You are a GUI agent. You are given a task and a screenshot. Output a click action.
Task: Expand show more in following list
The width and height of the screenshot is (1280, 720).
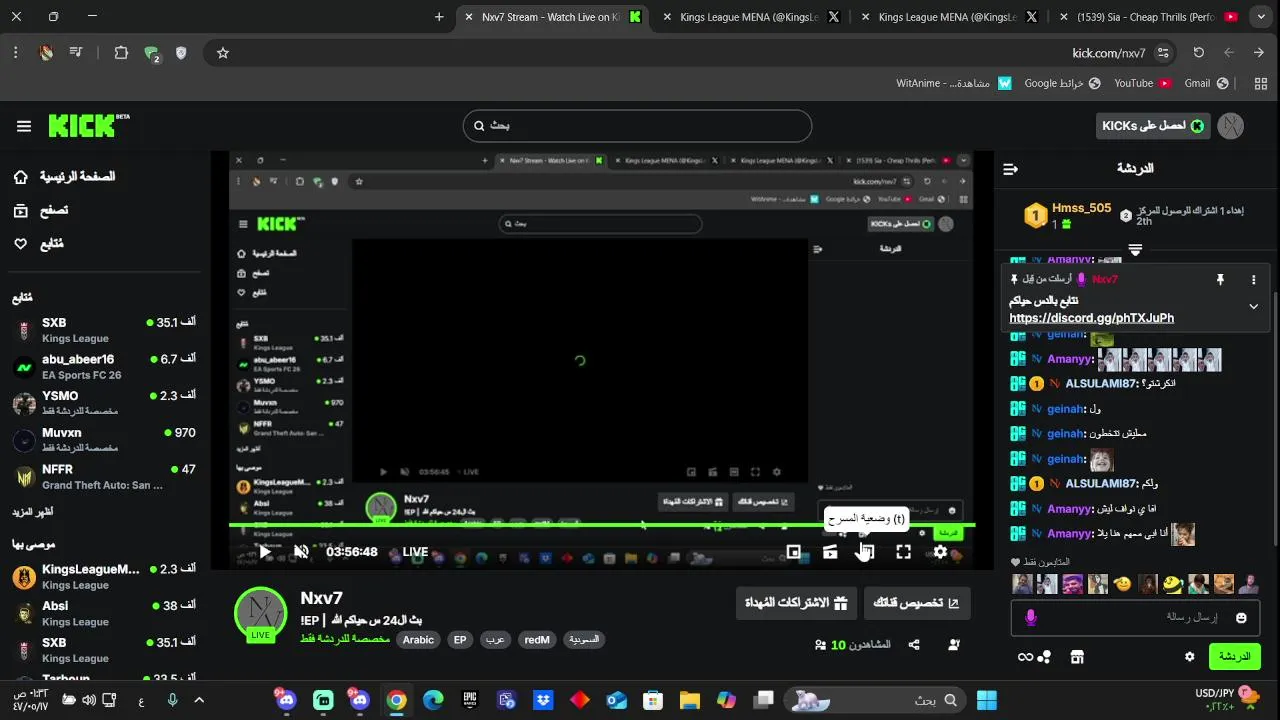point(33,512)
